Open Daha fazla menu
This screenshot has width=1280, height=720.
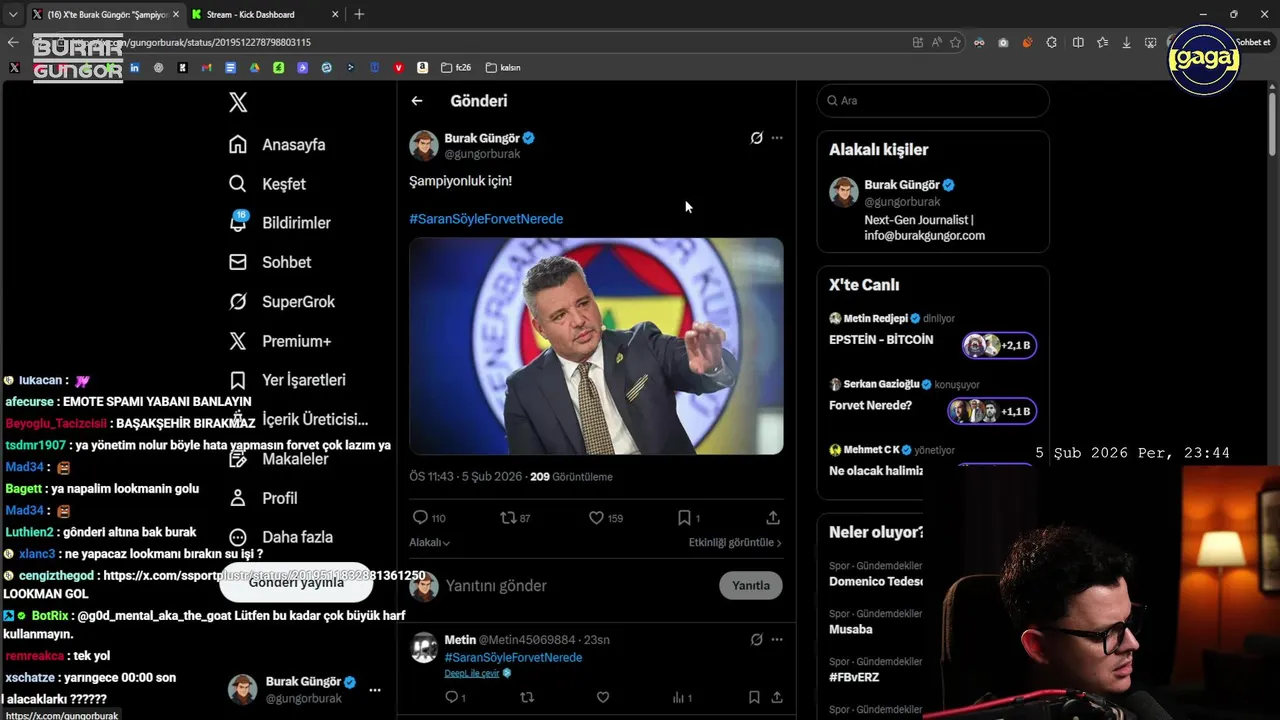point(280,537)
